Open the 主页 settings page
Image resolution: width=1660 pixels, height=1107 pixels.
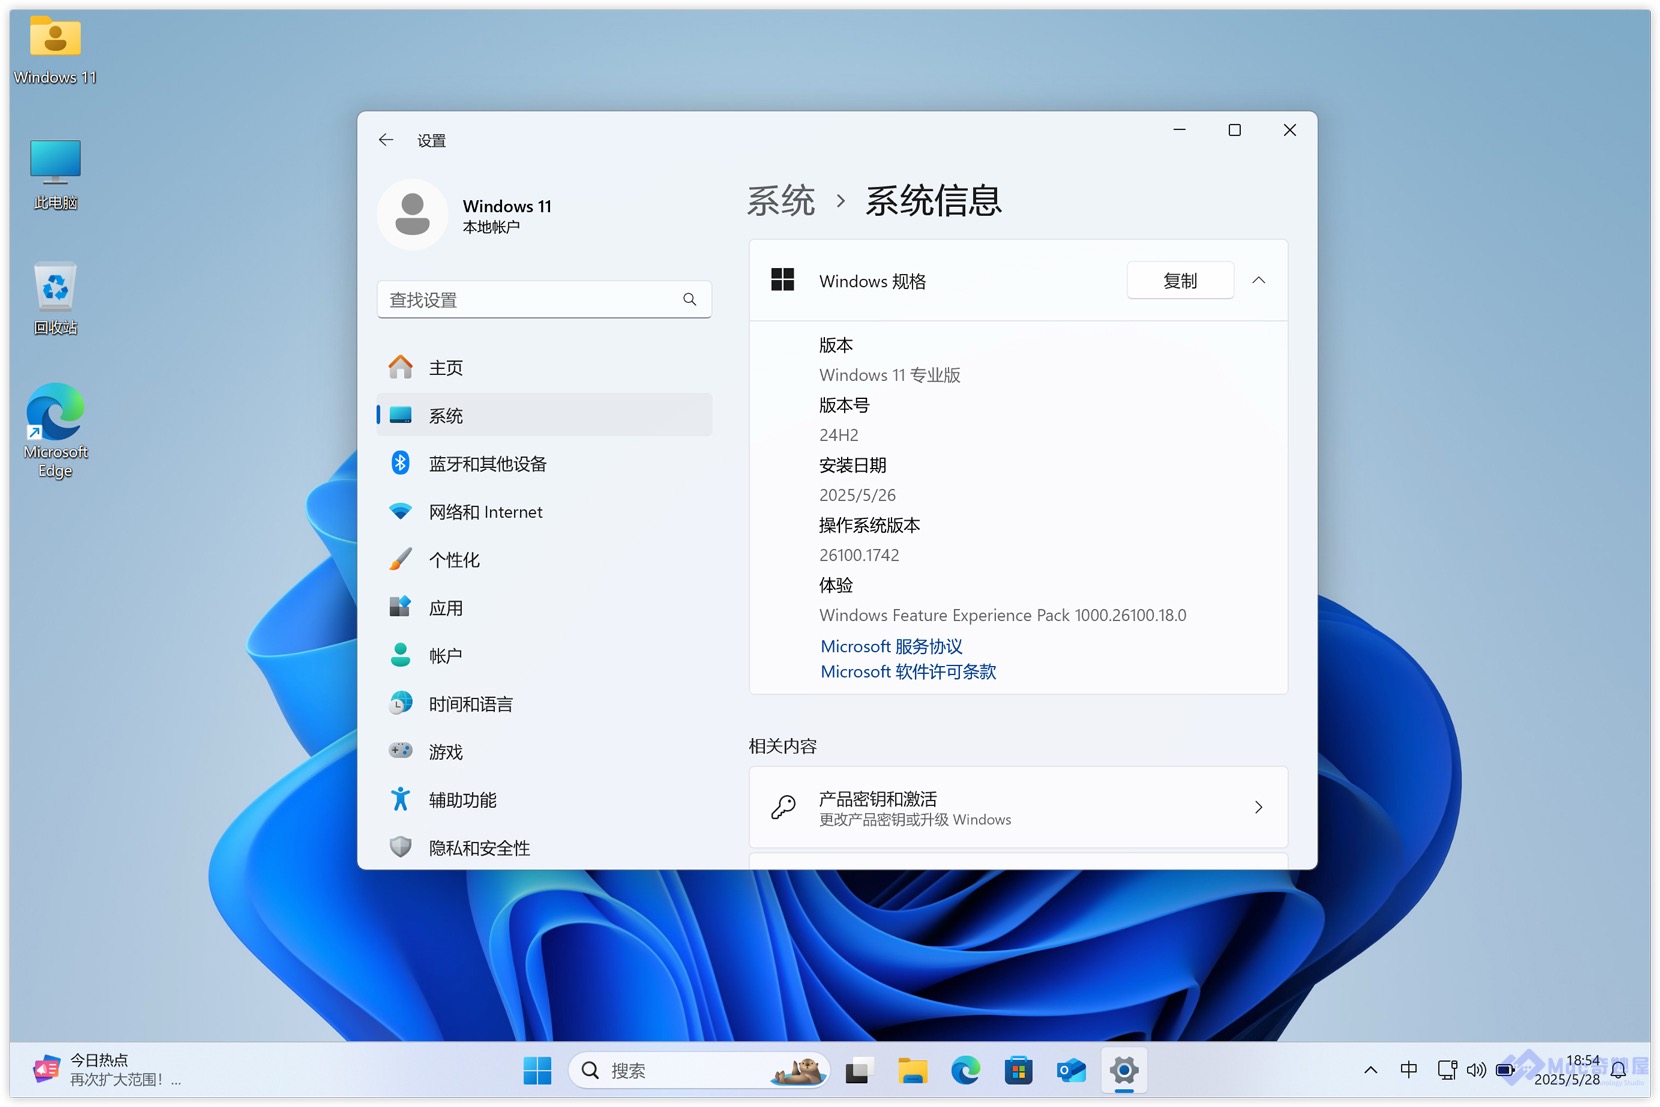pyautogui.click(x=544, y=367)
